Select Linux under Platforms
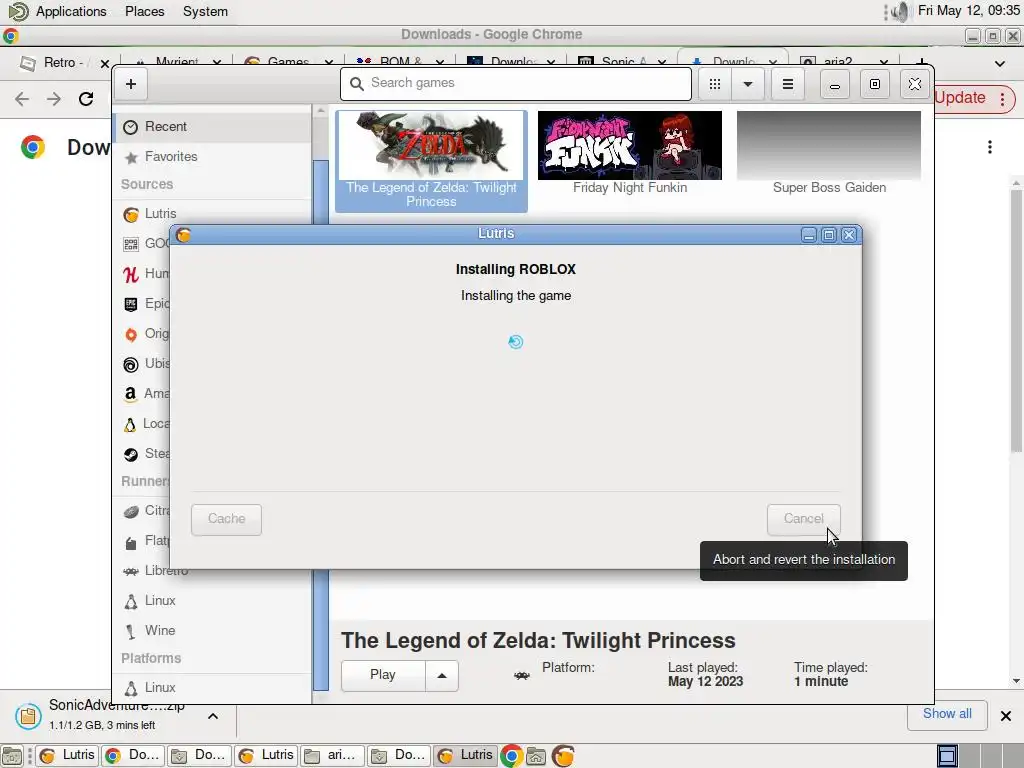 212,688
